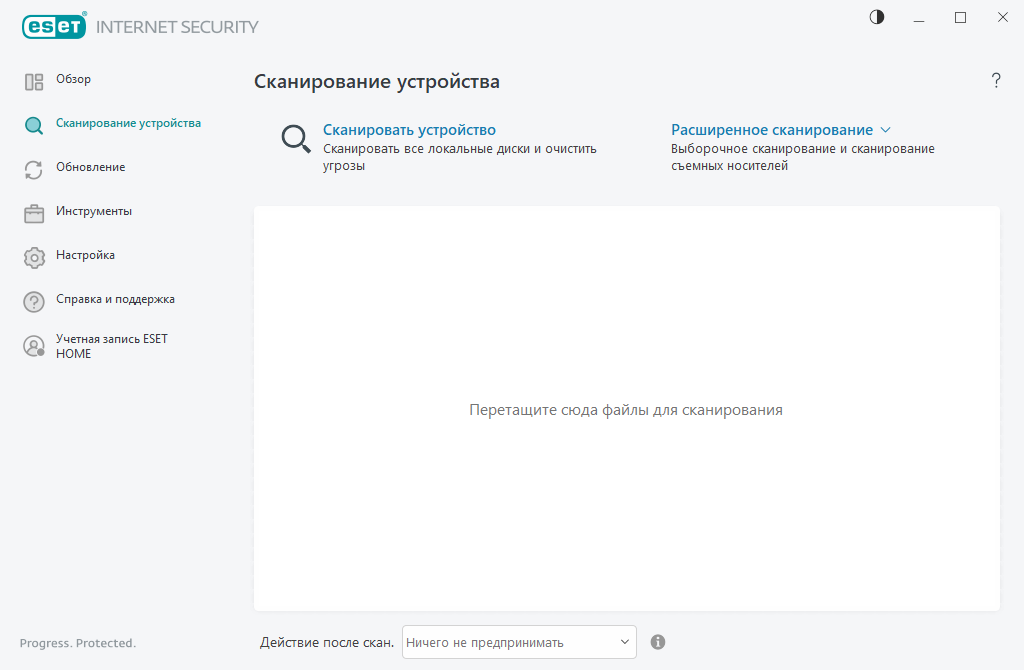
Task: Click the Учетная запись ESET HOME user icon
Action: [34, 346]
